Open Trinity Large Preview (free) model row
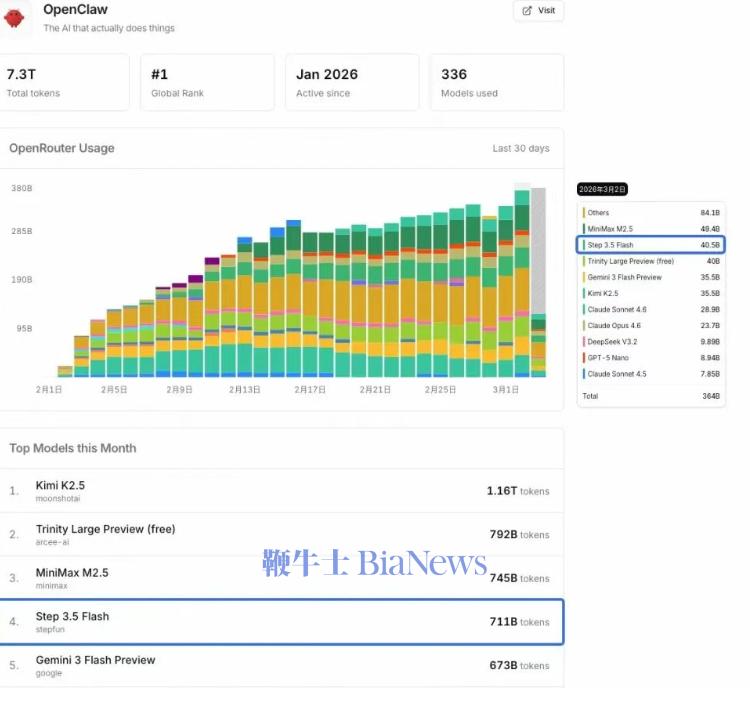The image size is (750, 704). [x=280, y=535]
